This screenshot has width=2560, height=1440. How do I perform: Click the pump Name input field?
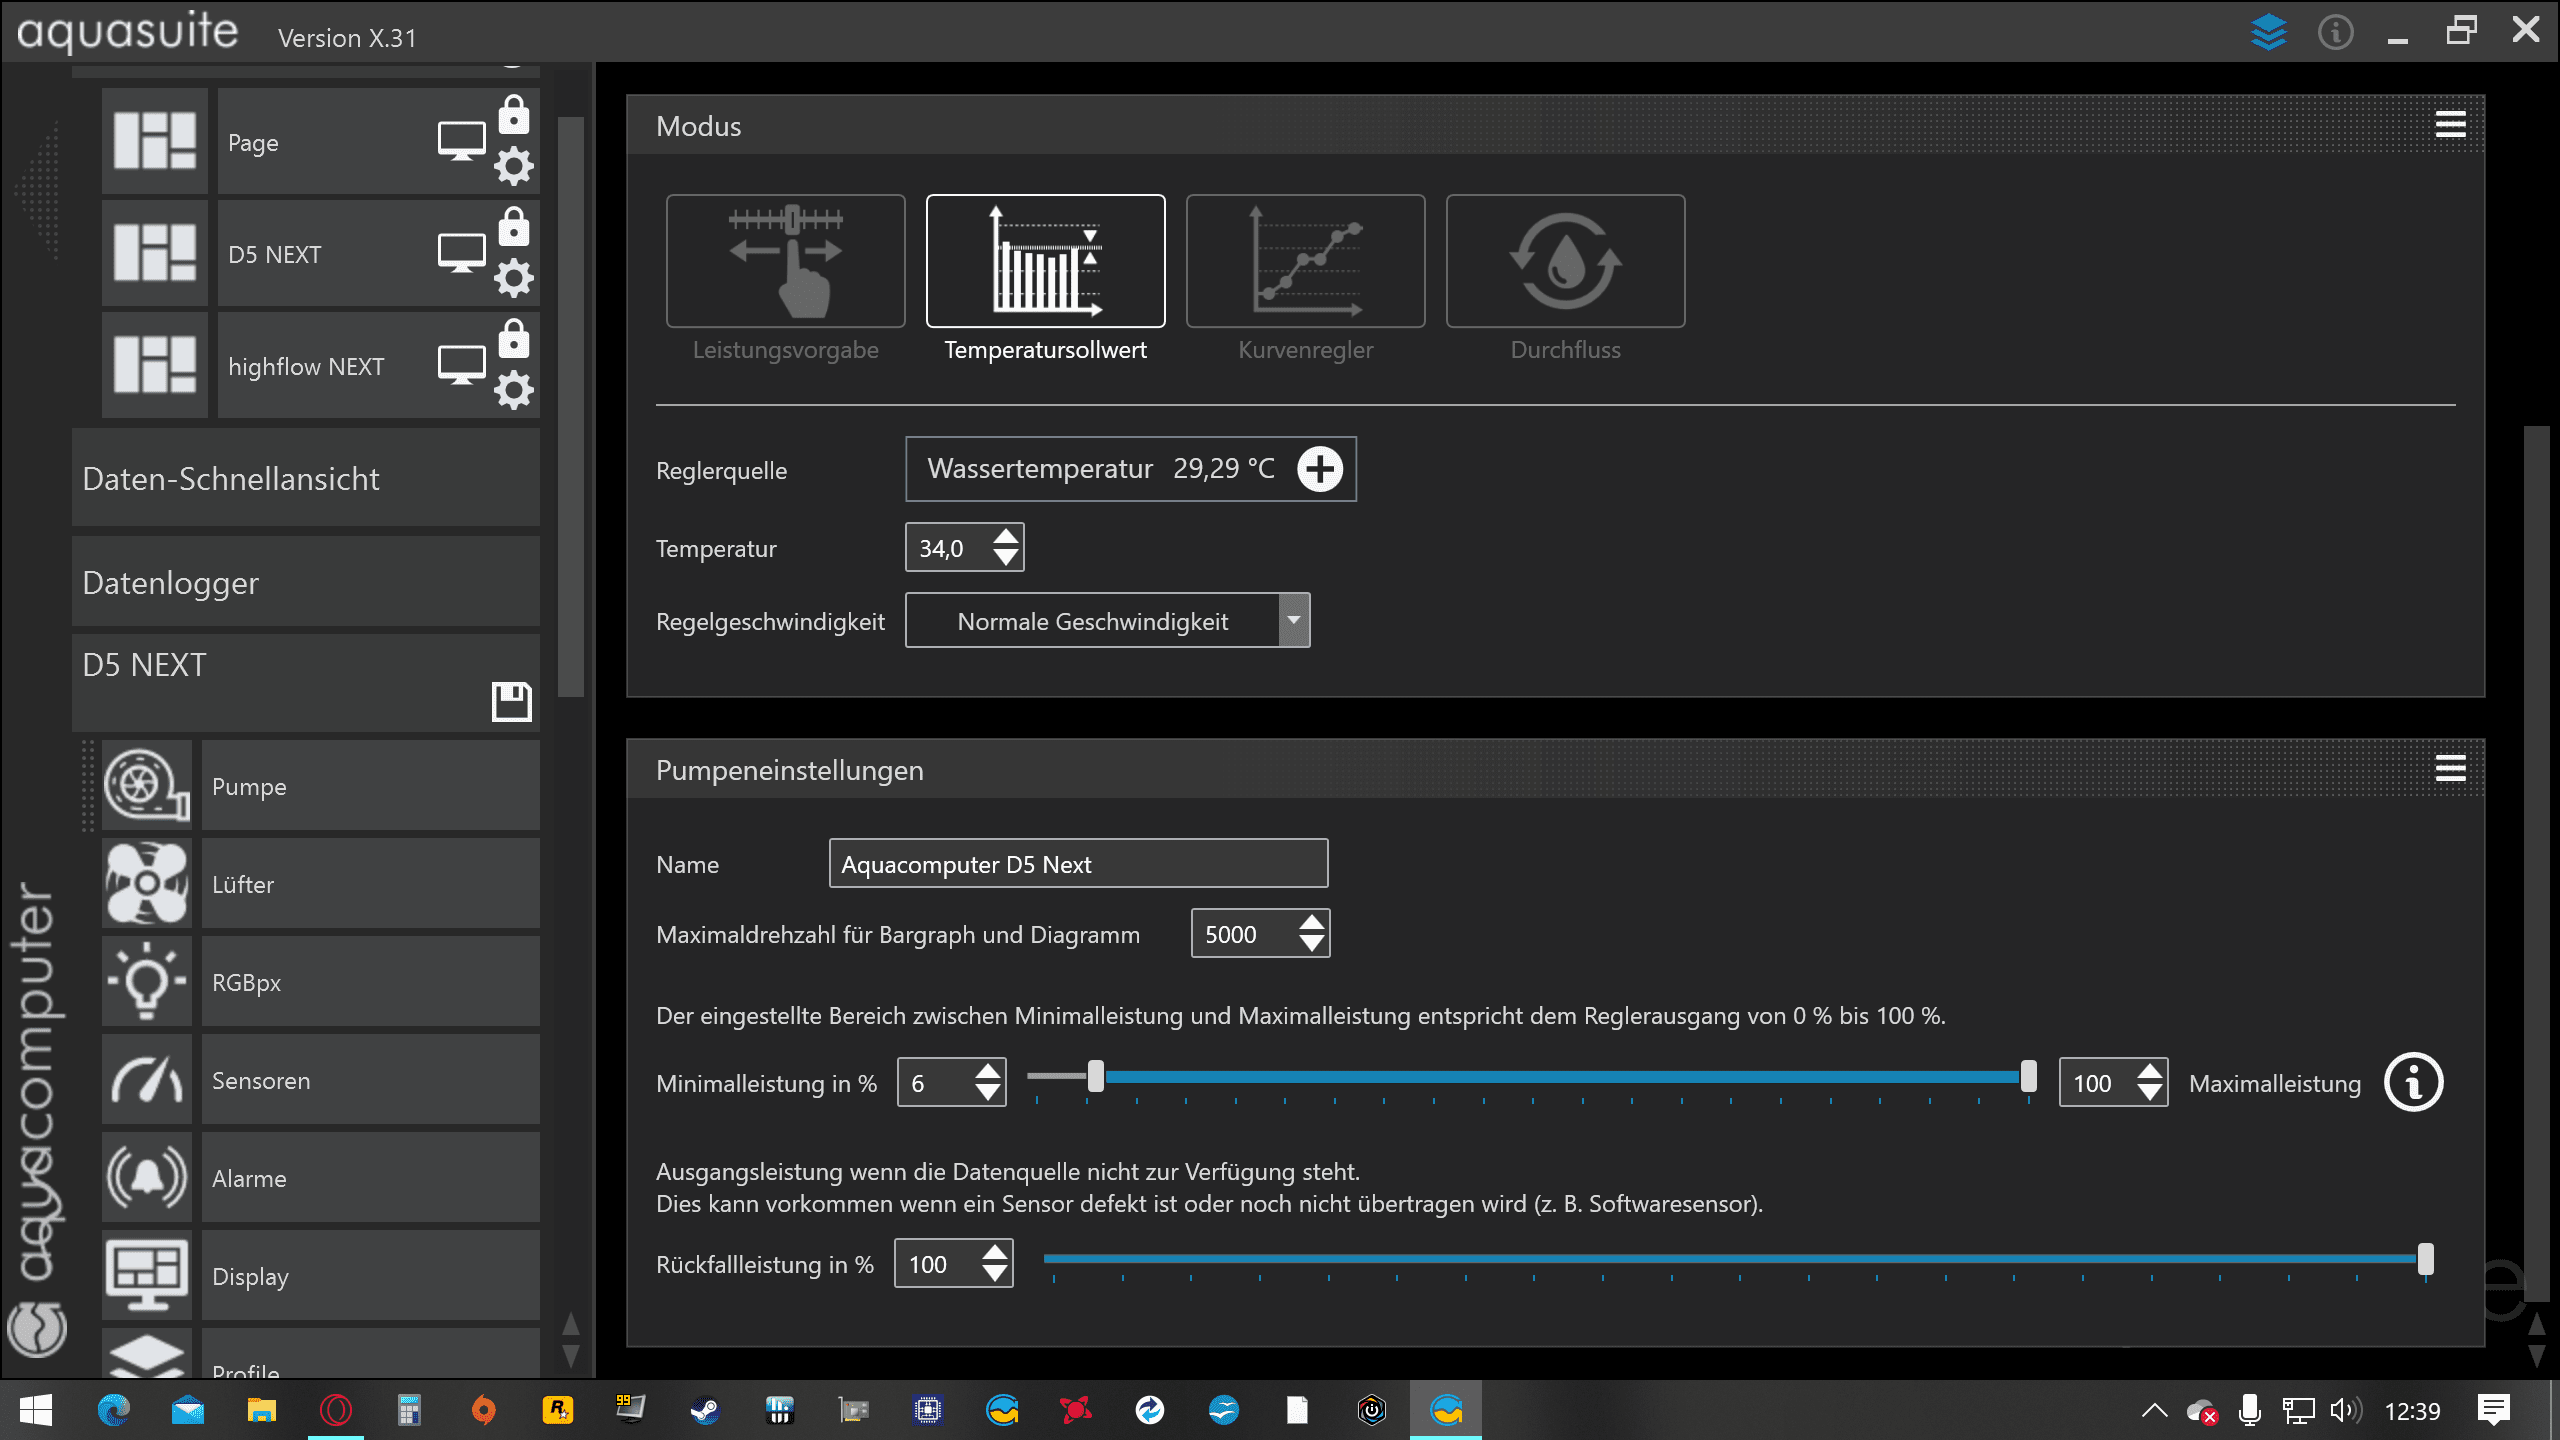point(1078,864)
